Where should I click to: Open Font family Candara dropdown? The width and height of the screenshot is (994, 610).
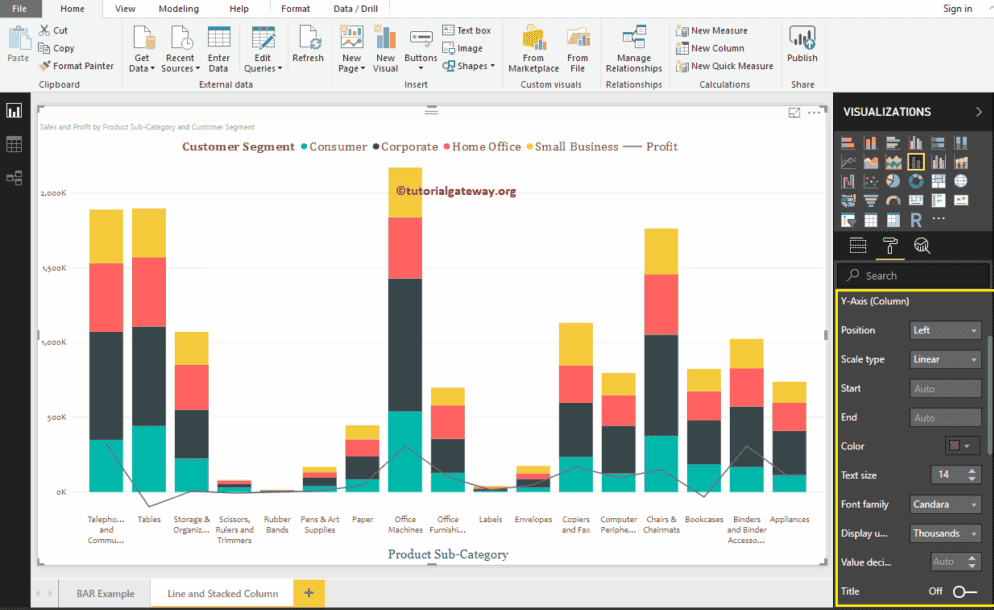[945, 504]
